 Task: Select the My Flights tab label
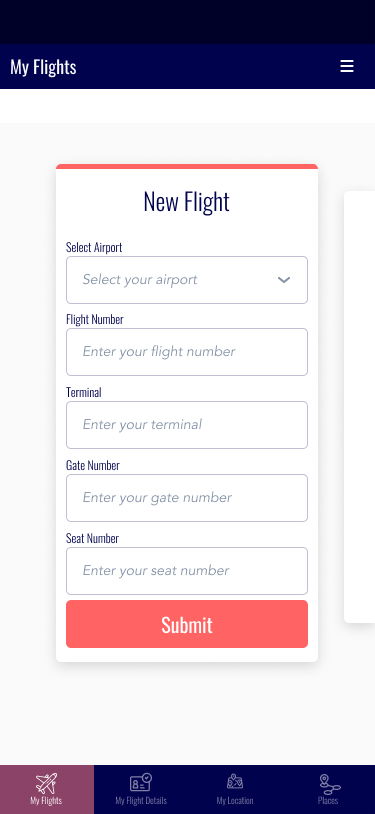pos(46,801)
